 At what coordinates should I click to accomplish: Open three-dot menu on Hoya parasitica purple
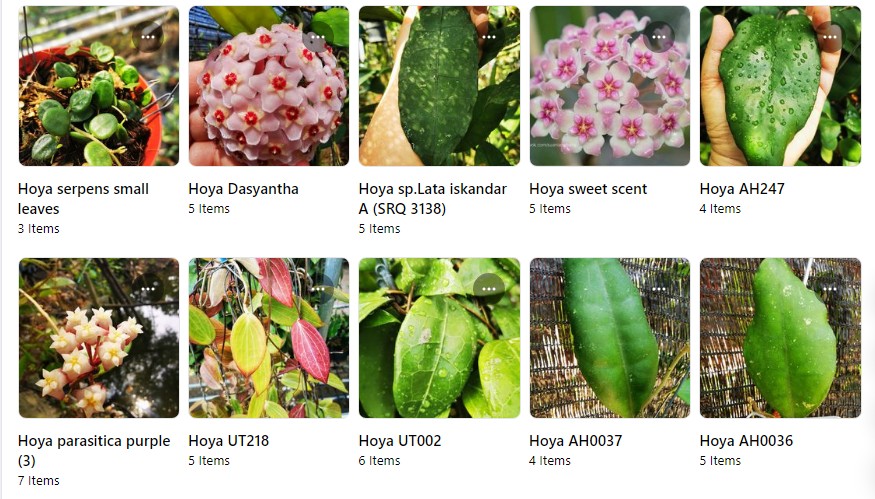[148, 289]
